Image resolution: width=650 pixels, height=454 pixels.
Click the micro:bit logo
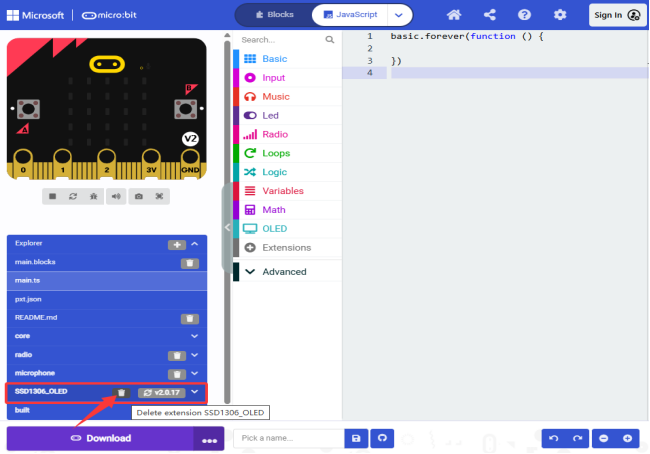tap(109, 15)
